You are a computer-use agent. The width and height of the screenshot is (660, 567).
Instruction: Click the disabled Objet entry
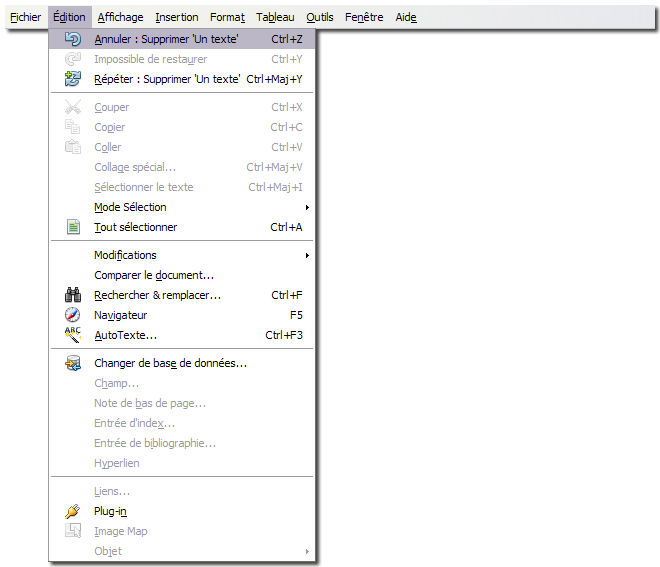click(182, 551)
